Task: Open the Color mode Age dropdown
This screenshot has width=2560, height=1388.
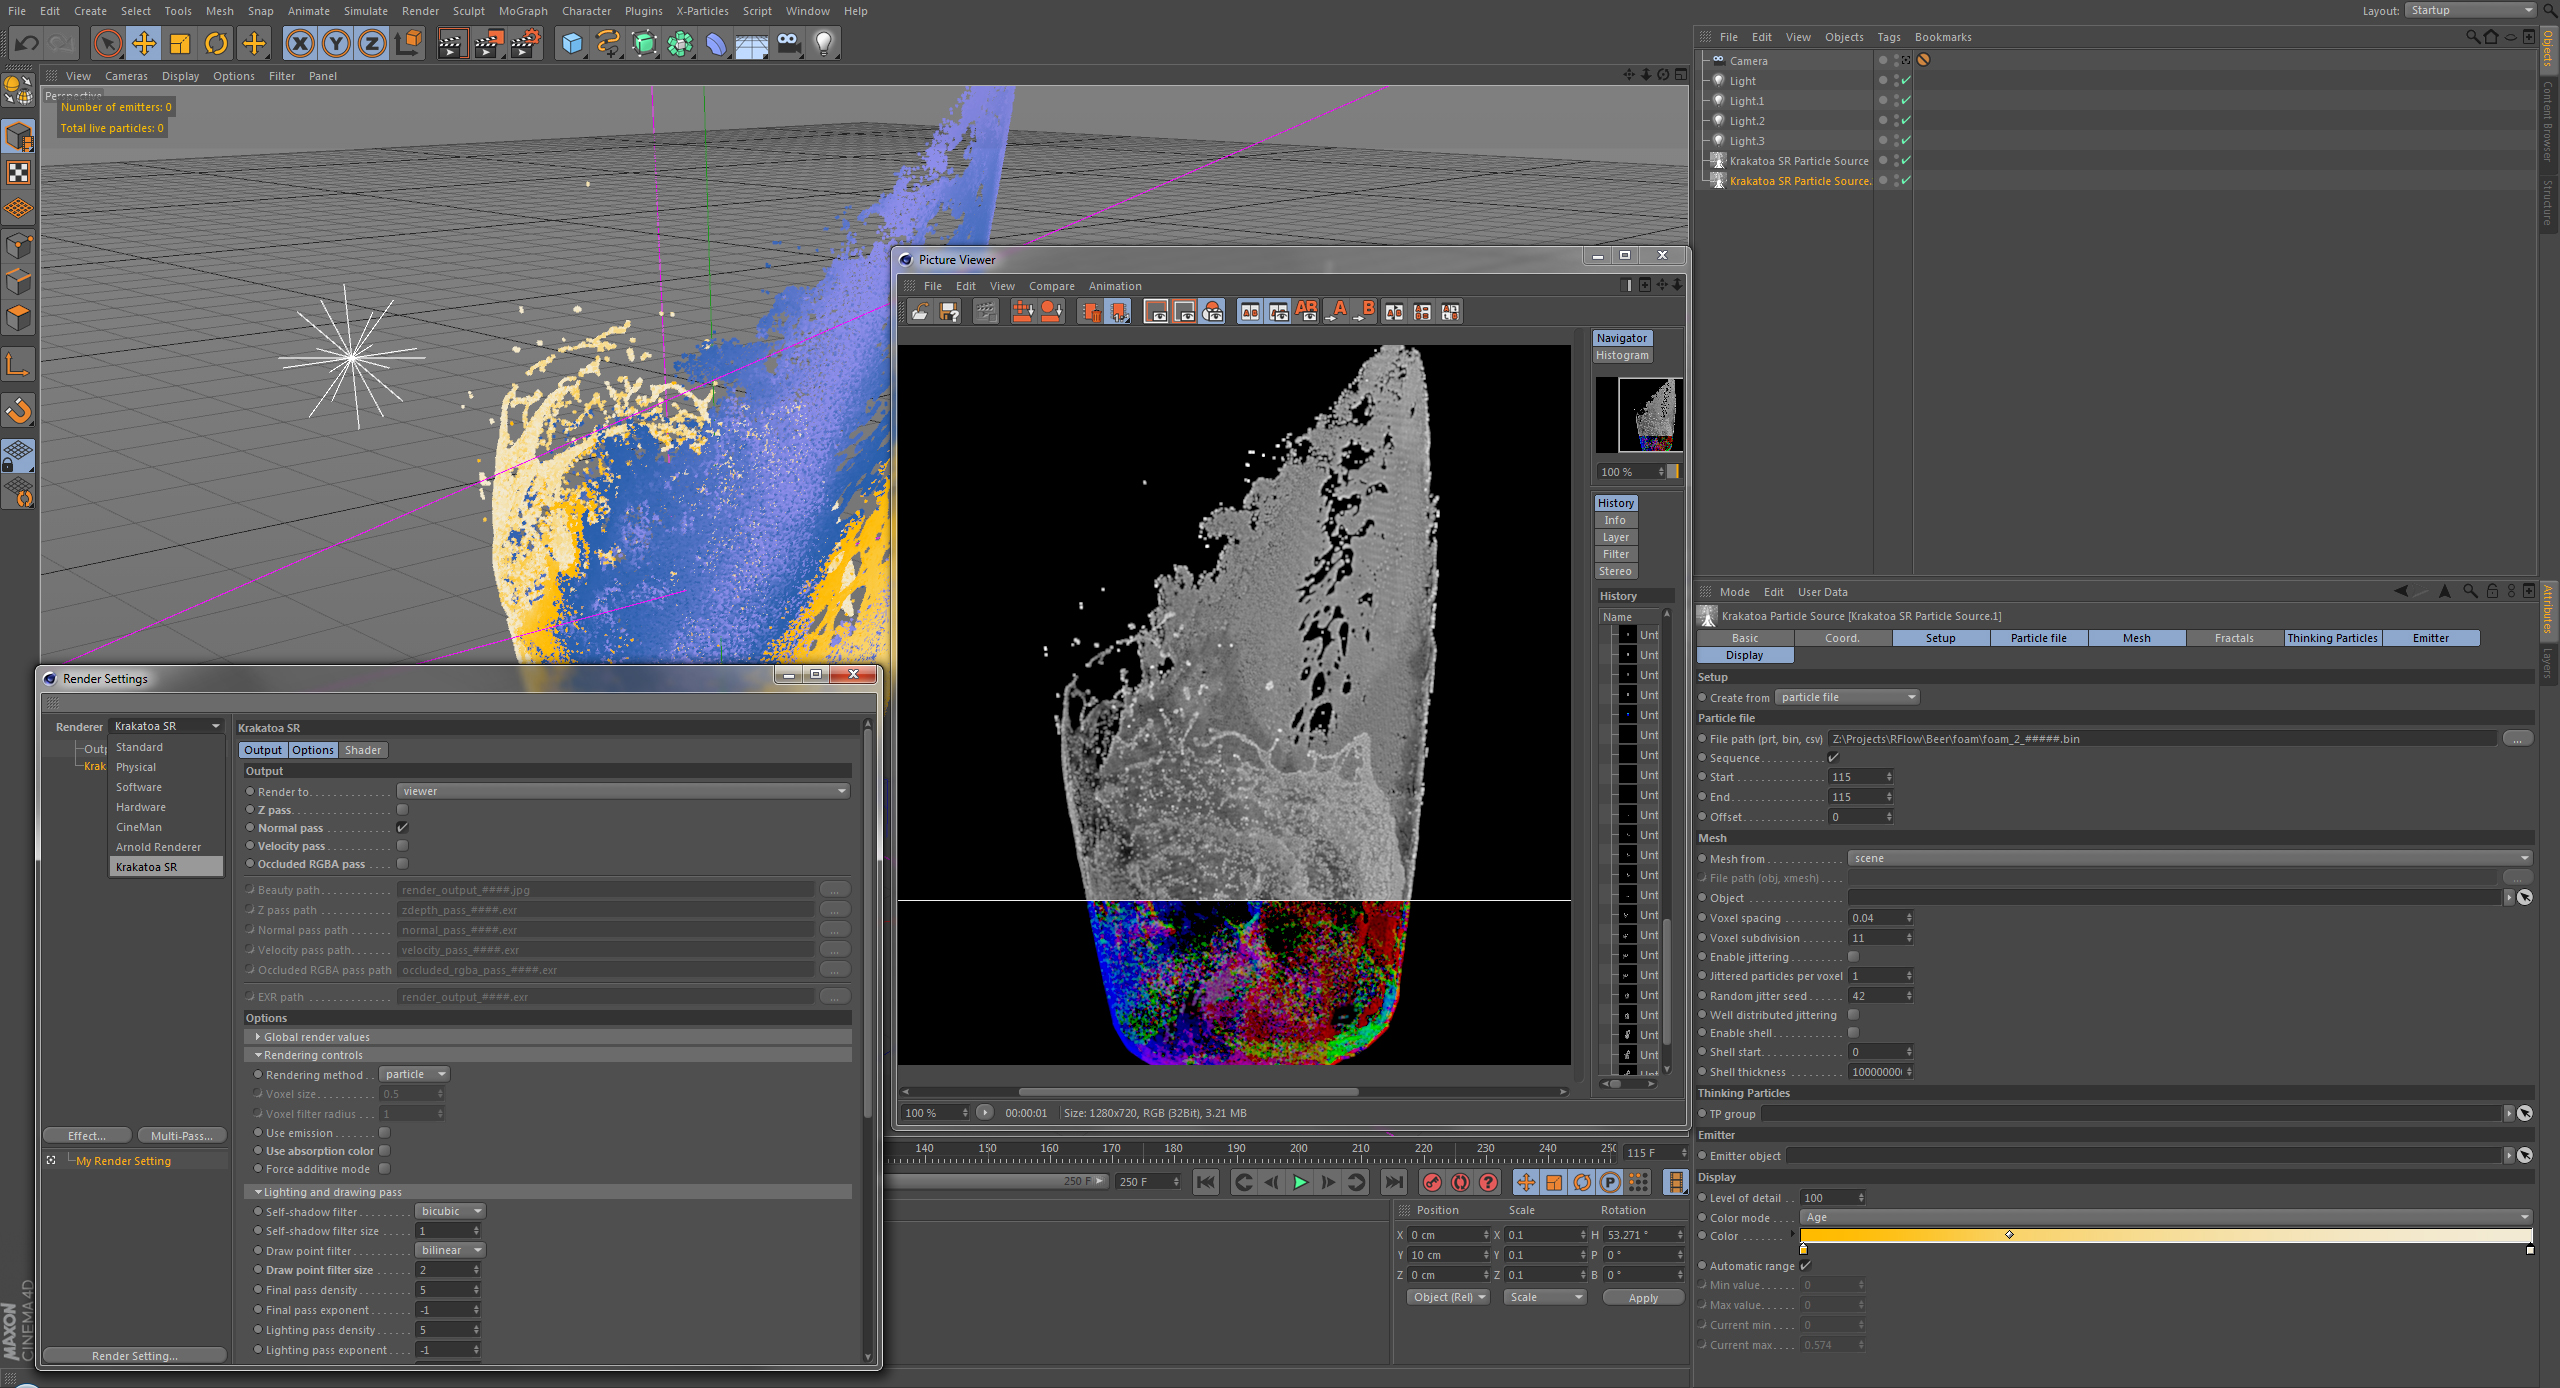Action: click(x=2165, y=1217)
